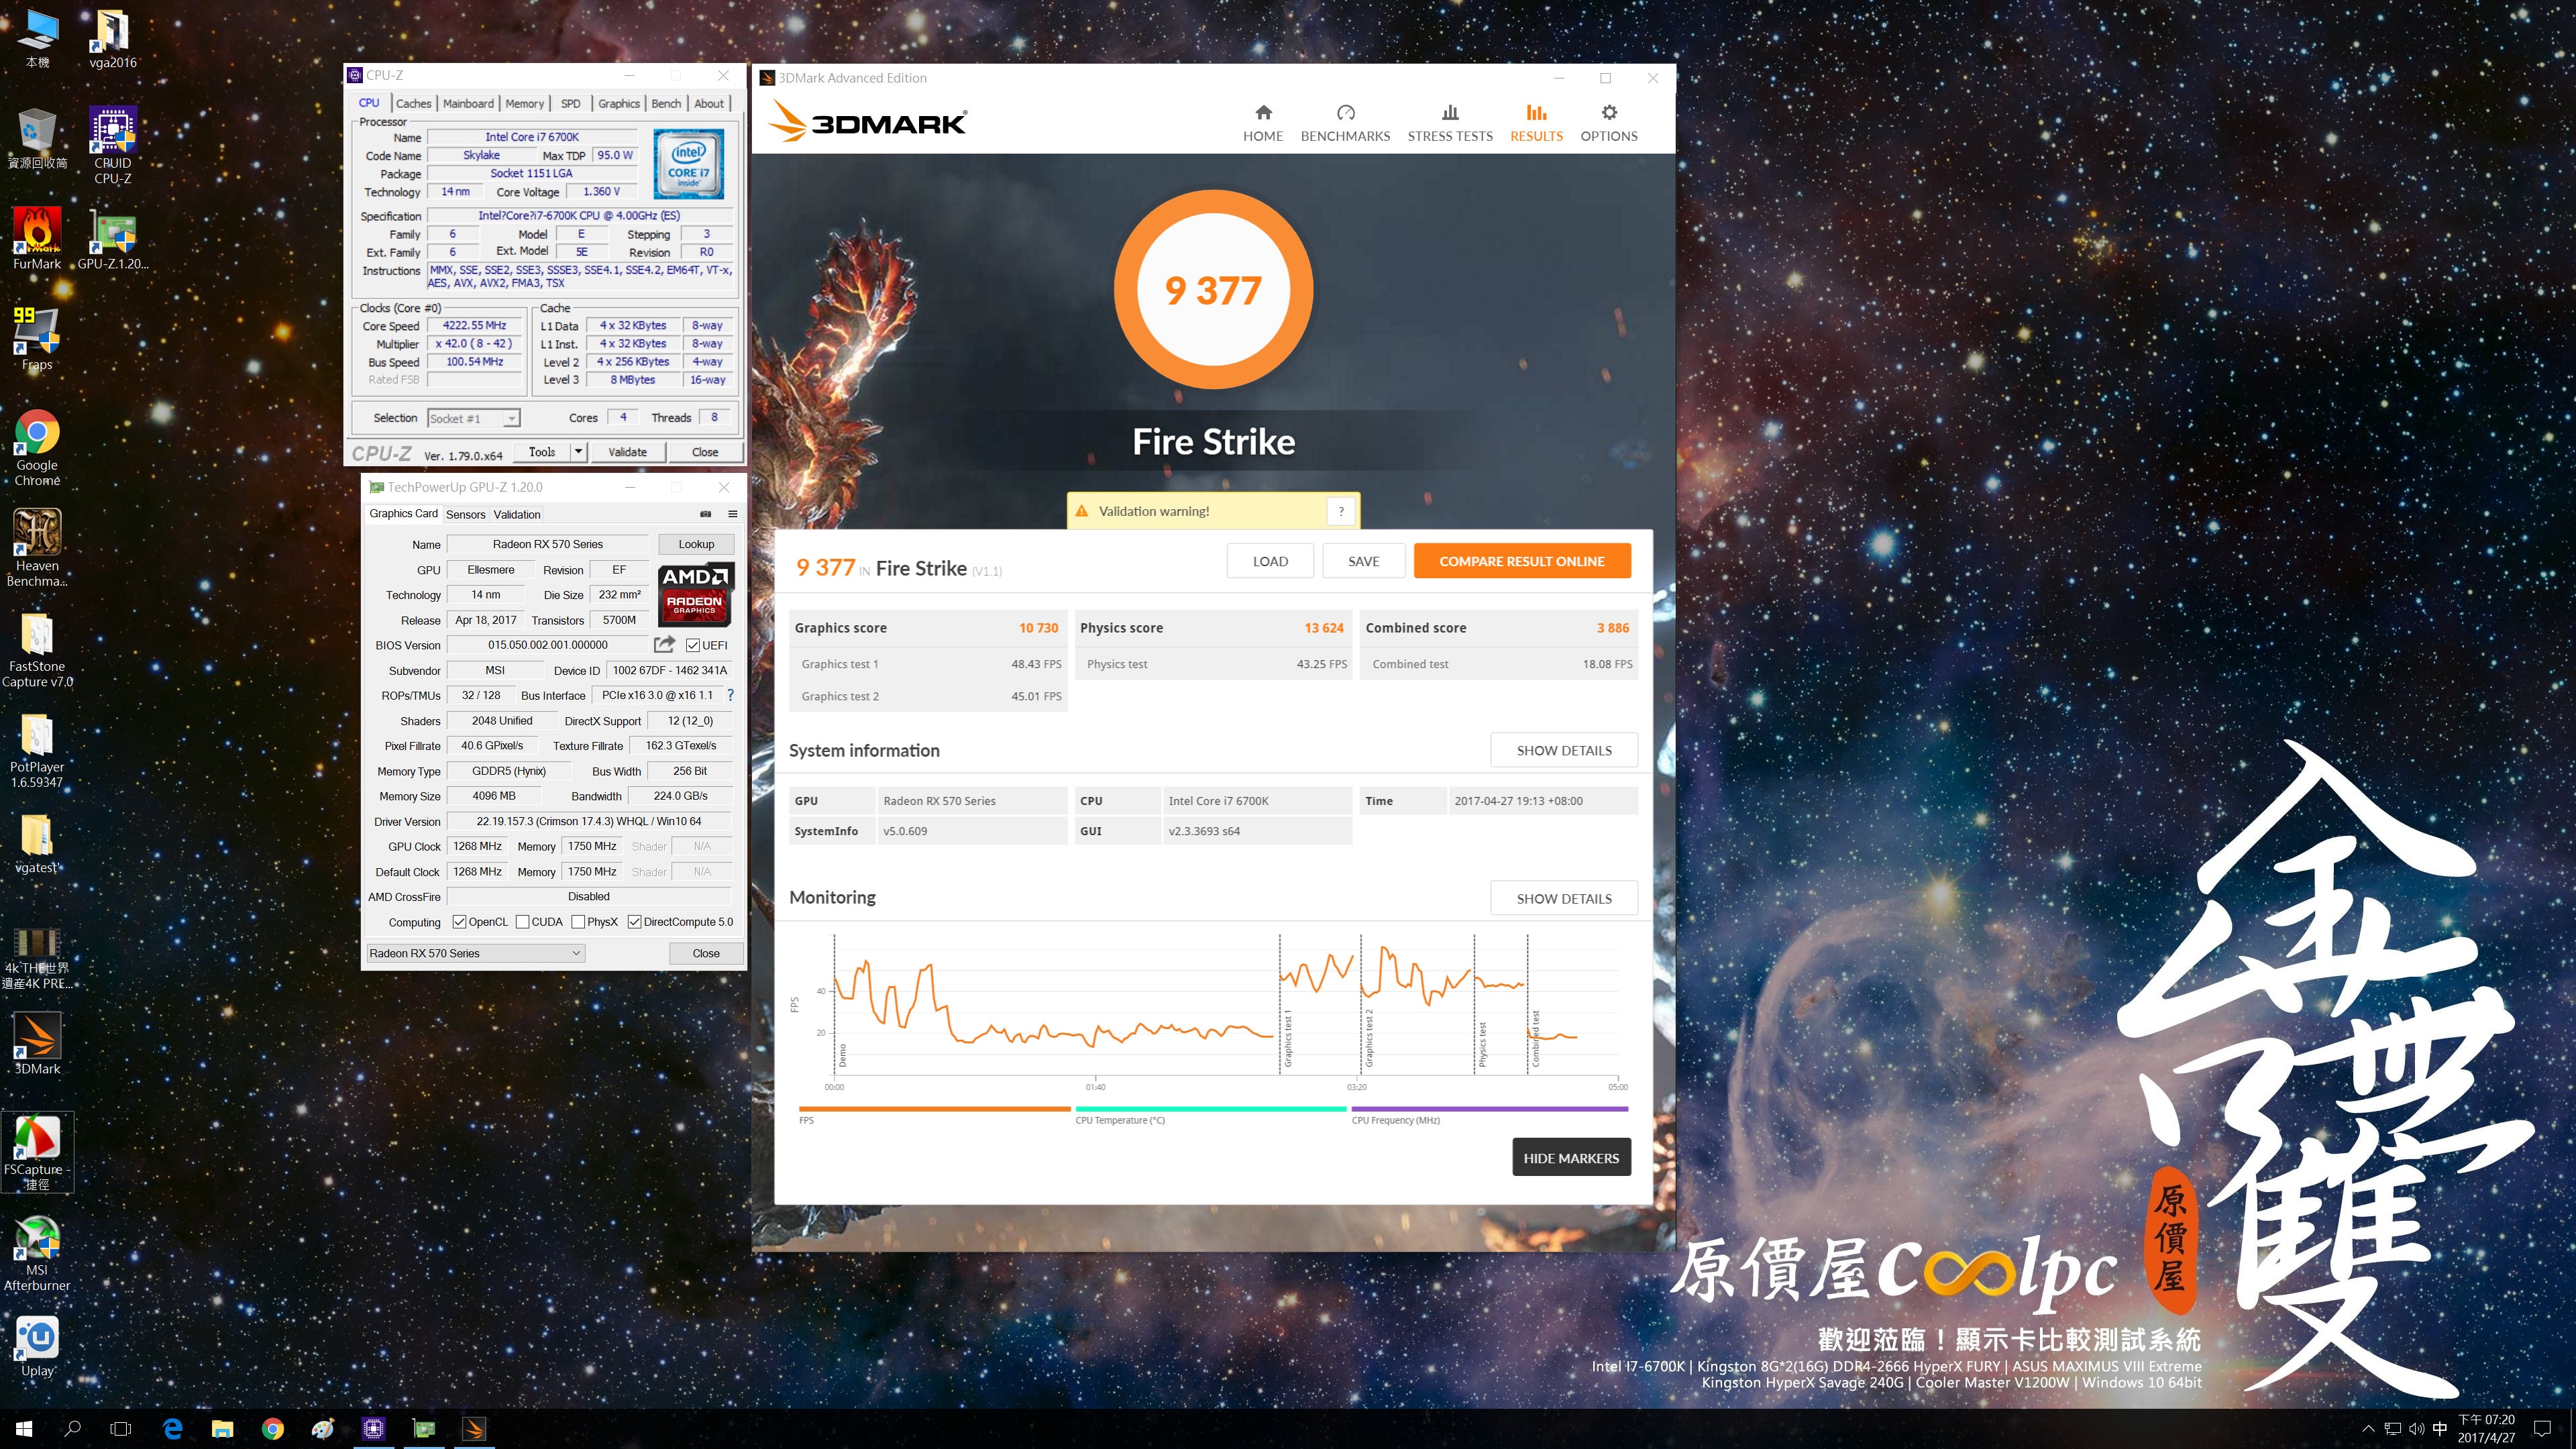Open Task View on taskbar
The image size is (2576, 1449).
[120, 1428]
